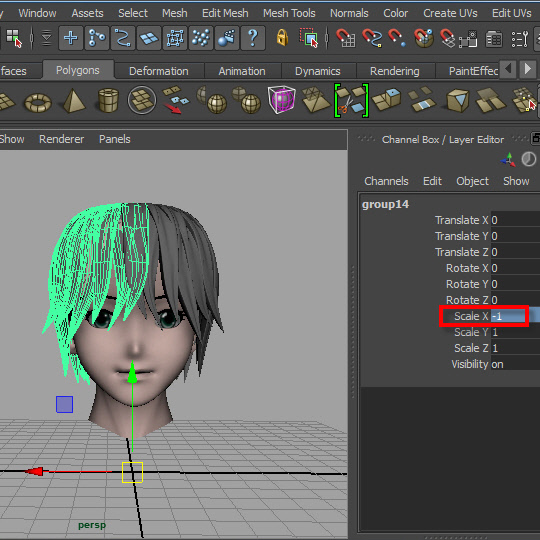540x540 pixels.
Task: Click the Bridge shelf icon
Action: 421,100
